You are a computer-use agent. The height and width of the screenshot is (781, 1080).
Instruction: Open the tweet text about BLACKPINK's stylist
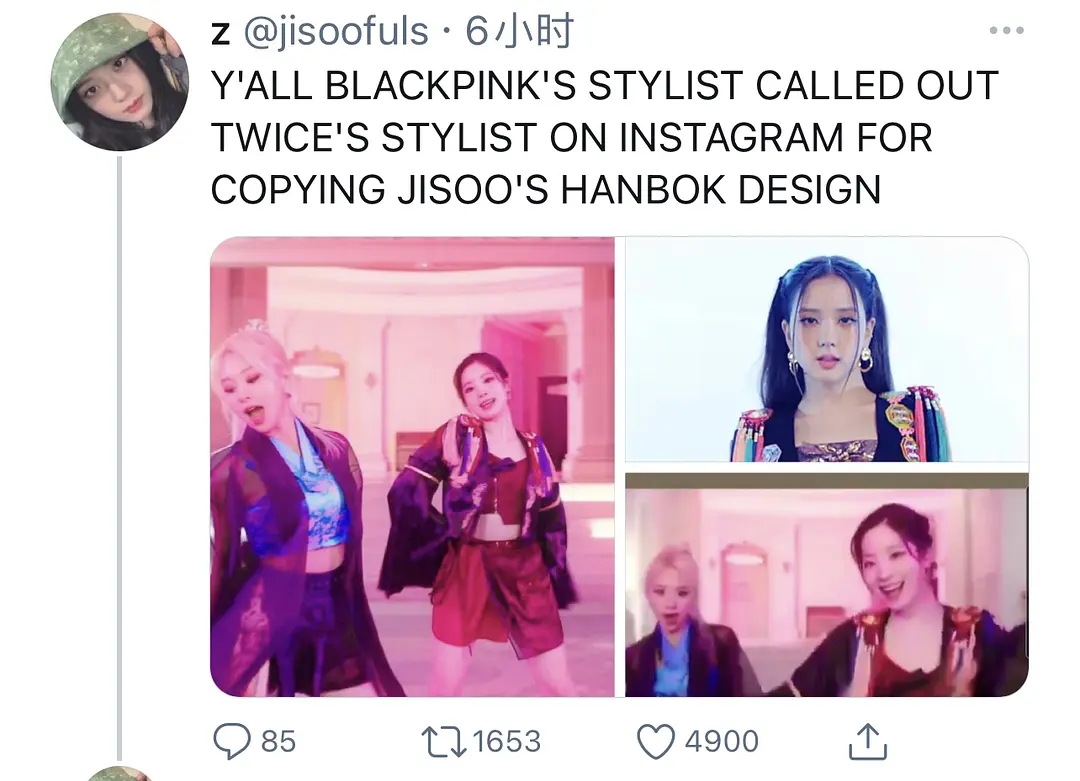605,137
